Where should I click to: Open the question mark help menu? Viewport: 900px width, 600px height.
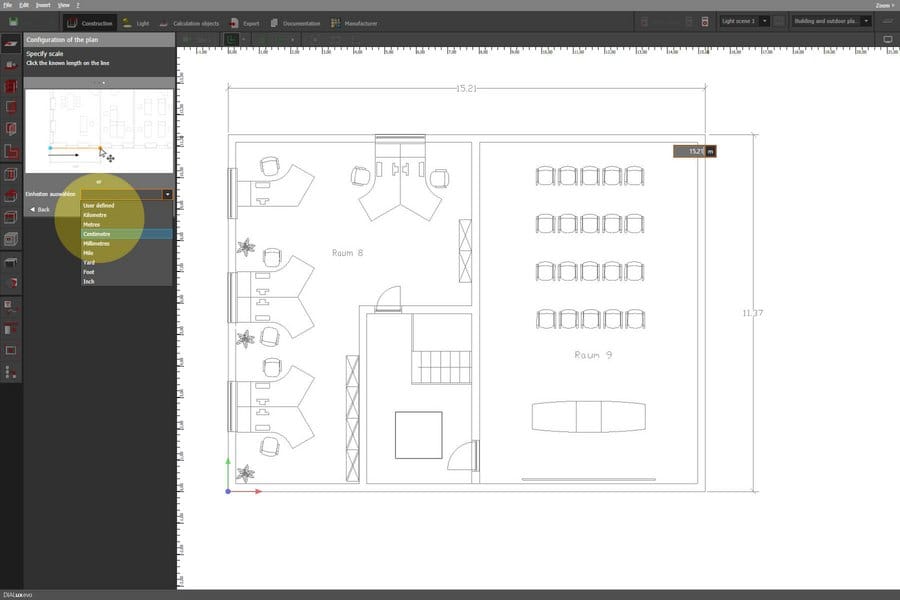(x=77, y=5)
